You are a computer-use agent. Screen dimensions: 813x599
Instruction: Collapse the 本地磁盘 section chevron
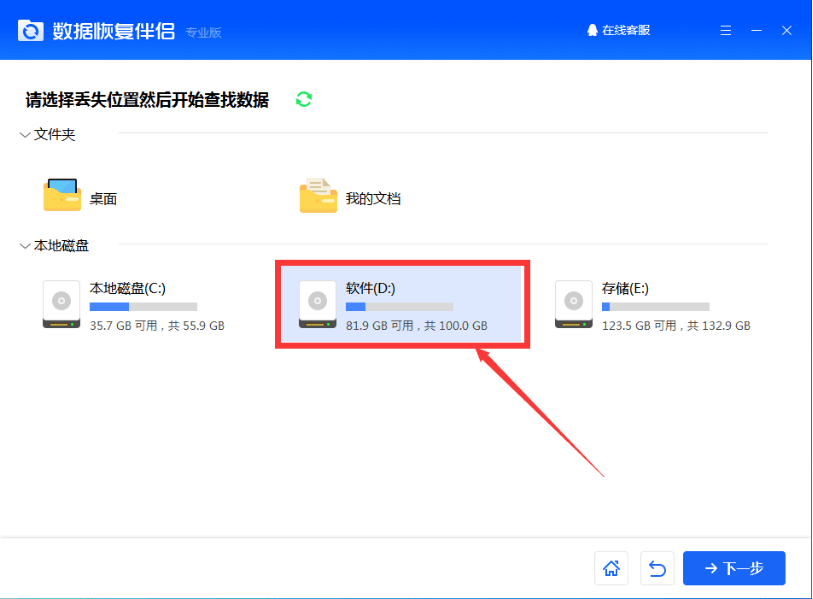click(25, 246)
